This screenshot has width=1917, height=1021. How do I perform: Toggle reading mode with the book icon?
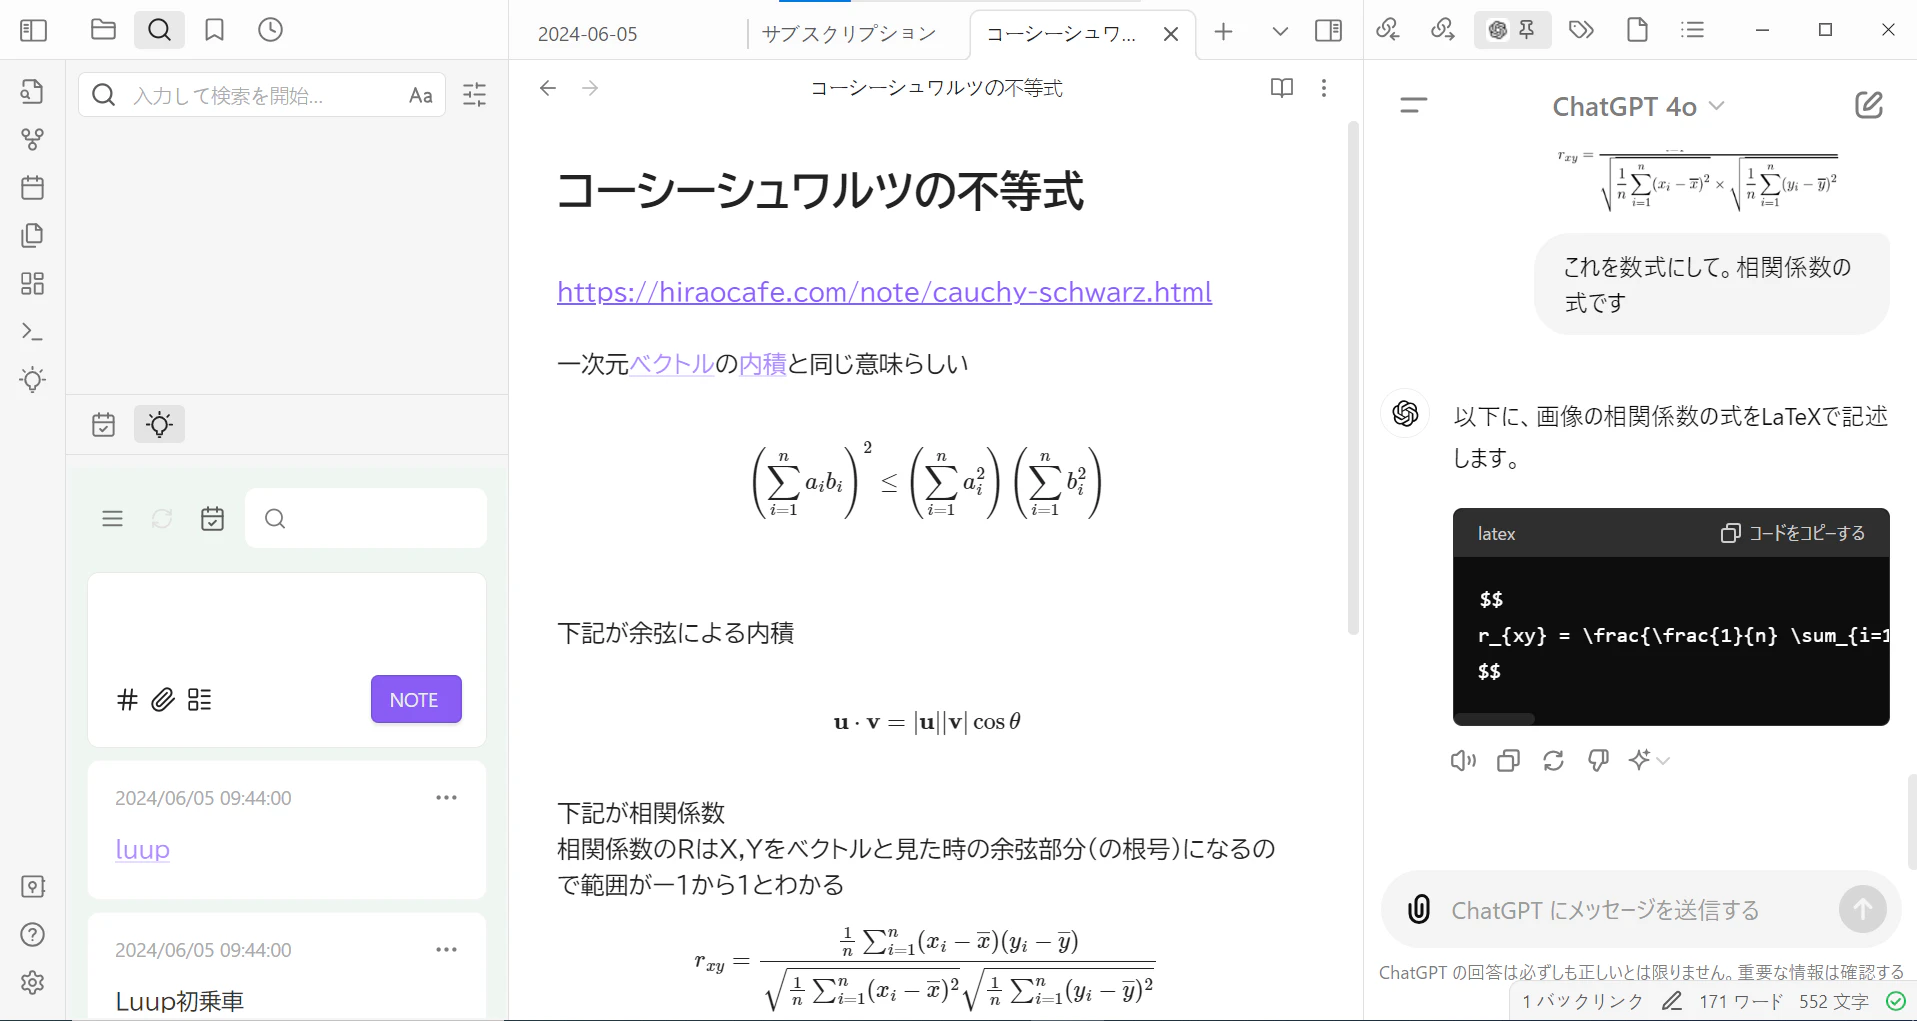(1281, 88)
